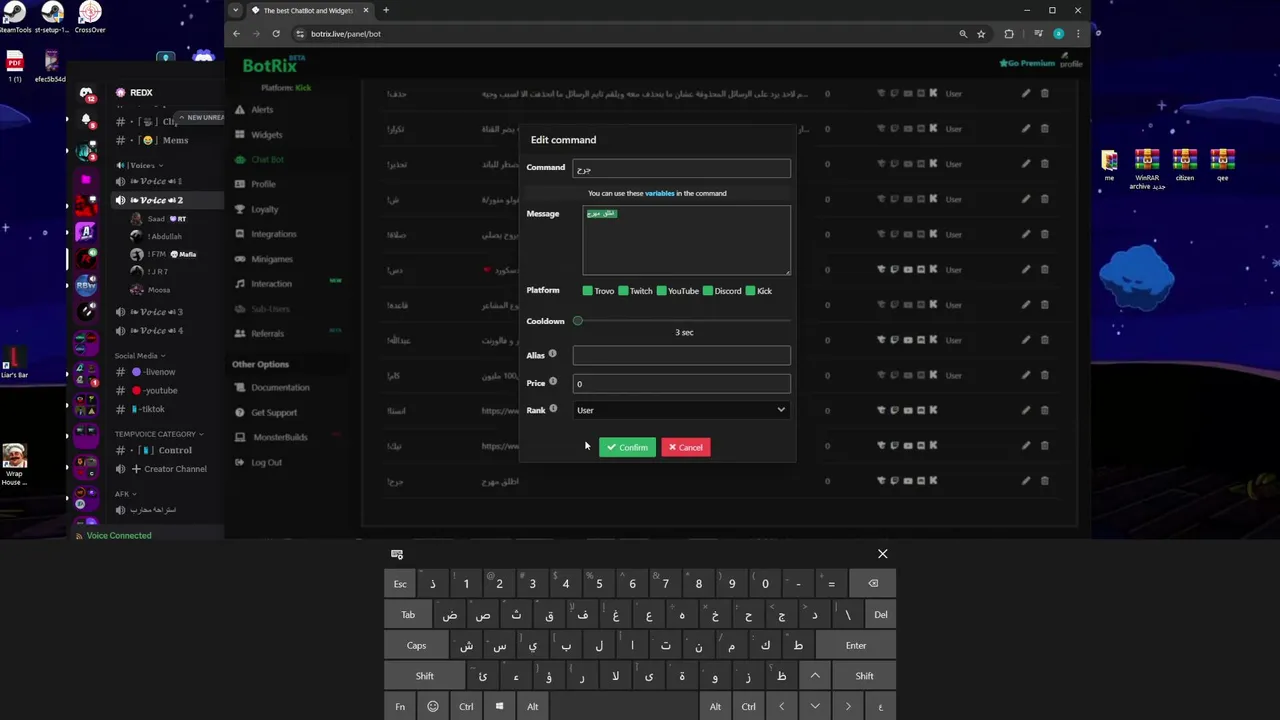Click the Referrals people icon

click(240, 333)
